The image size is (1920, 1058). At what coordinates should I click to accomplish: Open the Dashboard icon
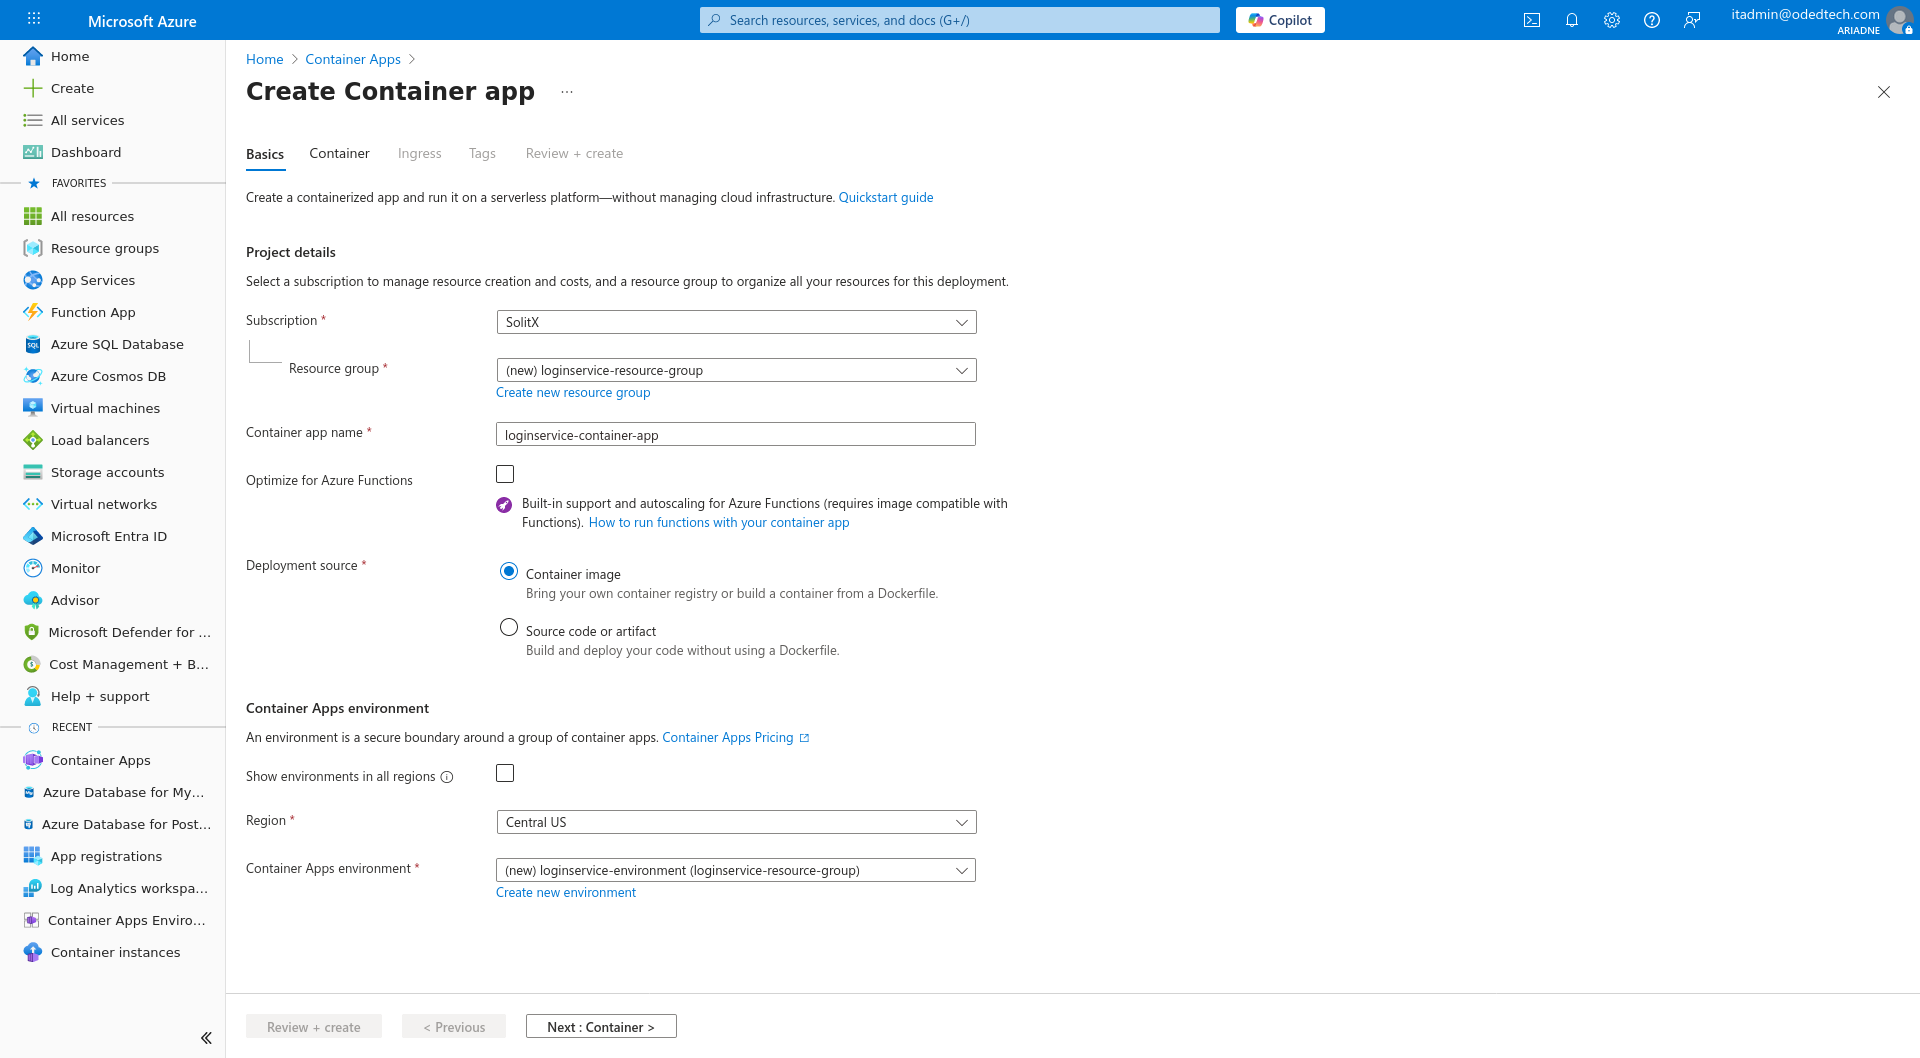pyautogui.click(x=33, y=152)
